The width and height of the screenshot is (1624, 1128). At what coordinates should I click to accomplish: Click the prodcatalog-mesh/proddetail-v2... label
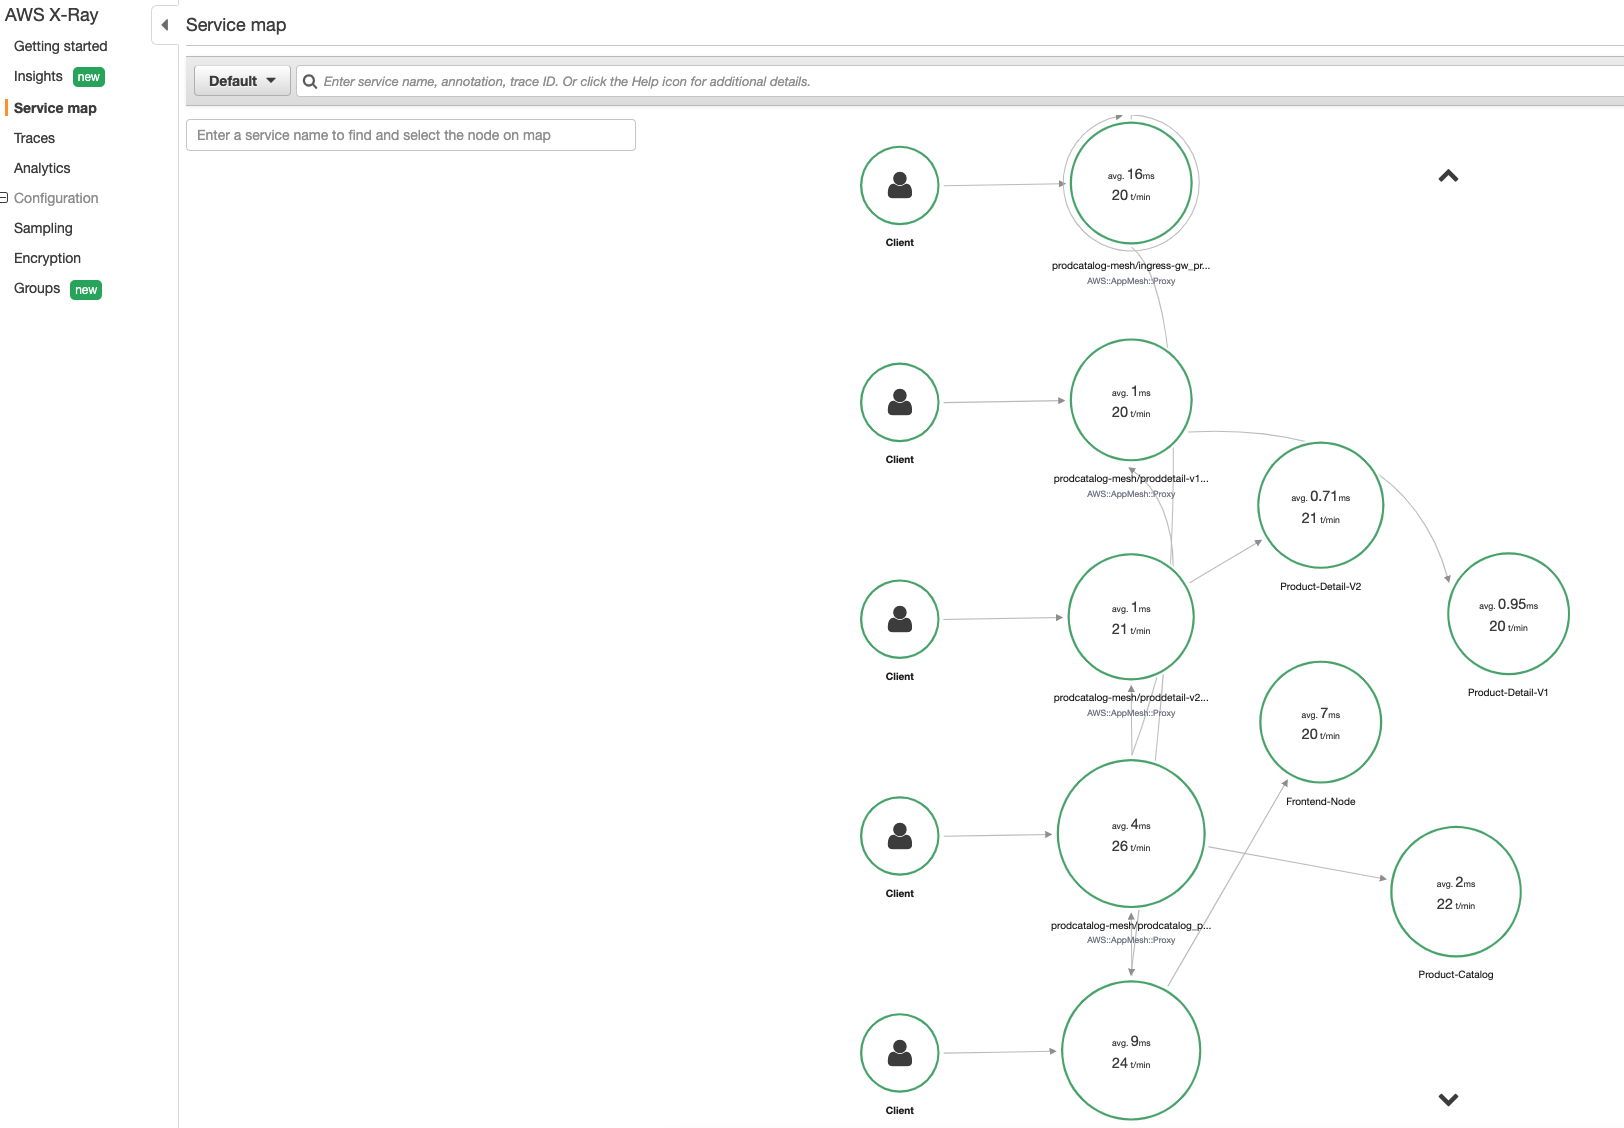click(1131, 698)
